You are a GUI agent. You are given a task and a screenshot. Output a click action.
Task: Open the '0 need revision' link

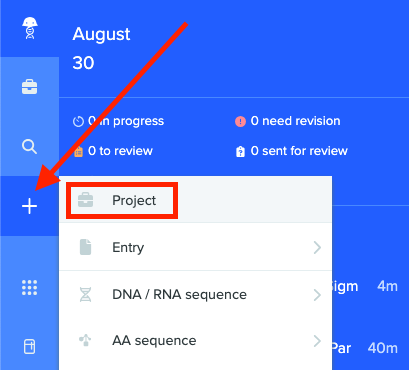tap(288, 121)
